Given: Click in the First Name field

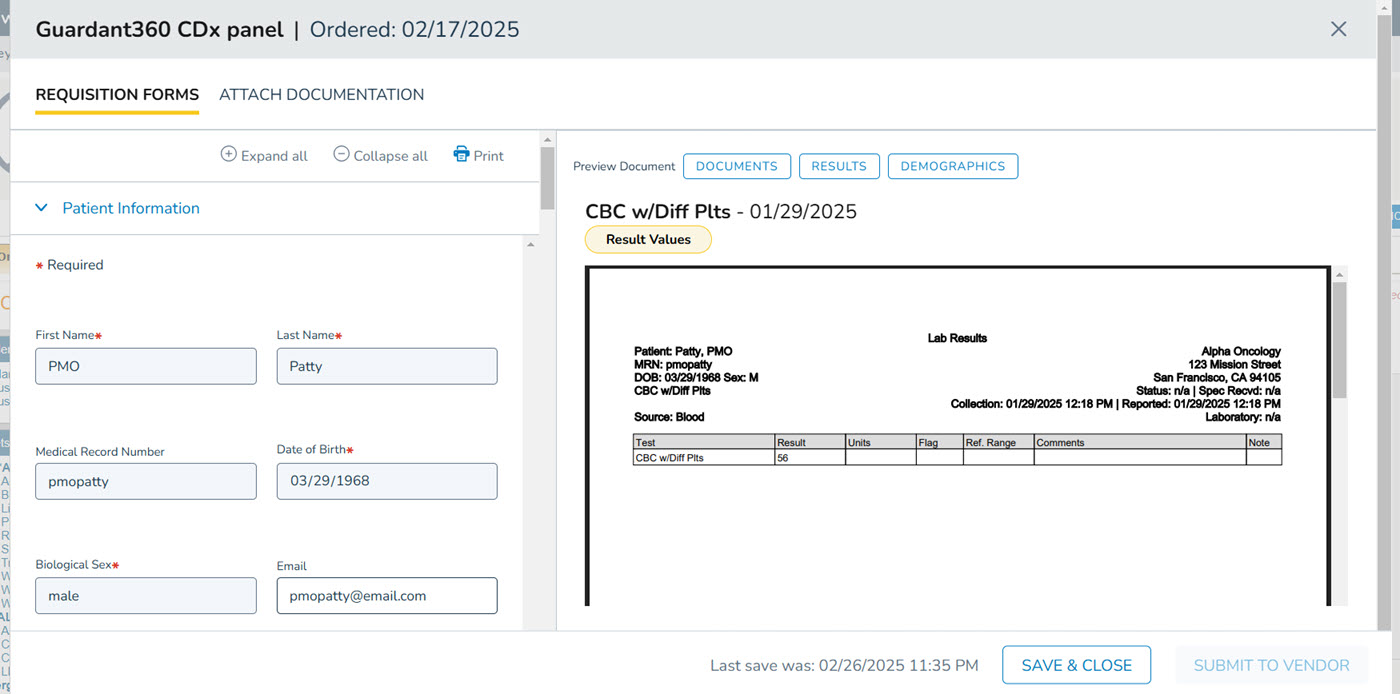Looking at the screenshot, I should [146, 366].
